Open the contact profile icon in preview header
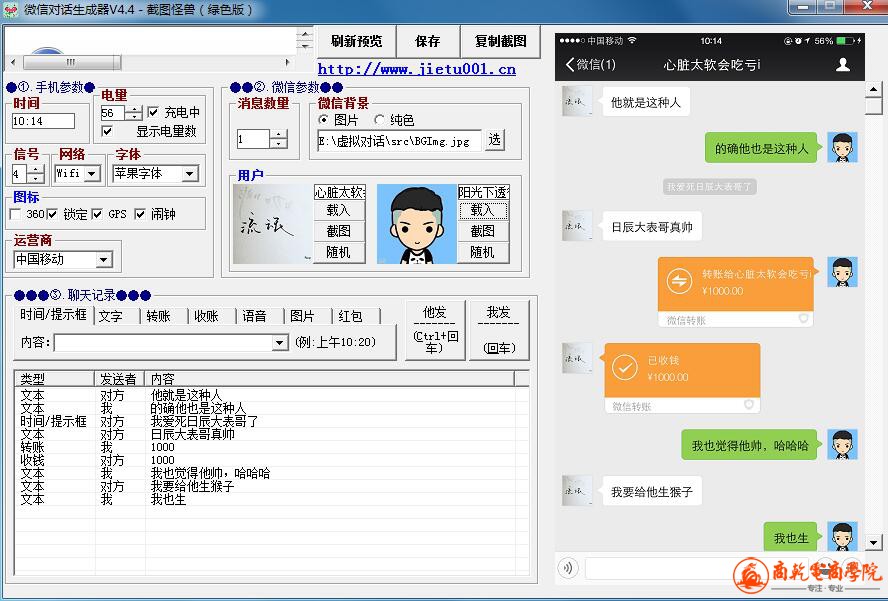The image size is (888, 601). 843,65
